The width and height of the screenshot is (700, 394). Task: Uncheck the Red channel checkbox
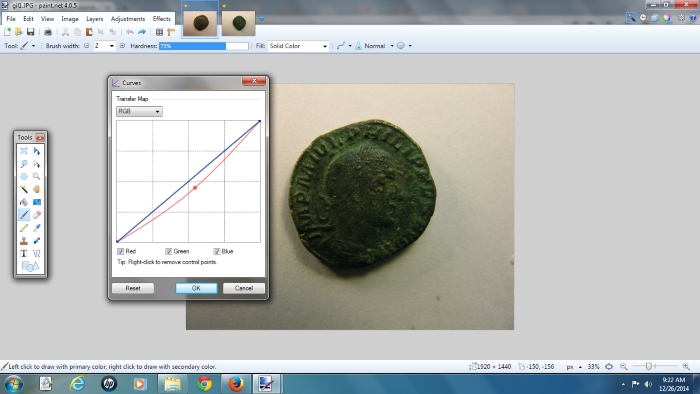[x=121, y=251]
